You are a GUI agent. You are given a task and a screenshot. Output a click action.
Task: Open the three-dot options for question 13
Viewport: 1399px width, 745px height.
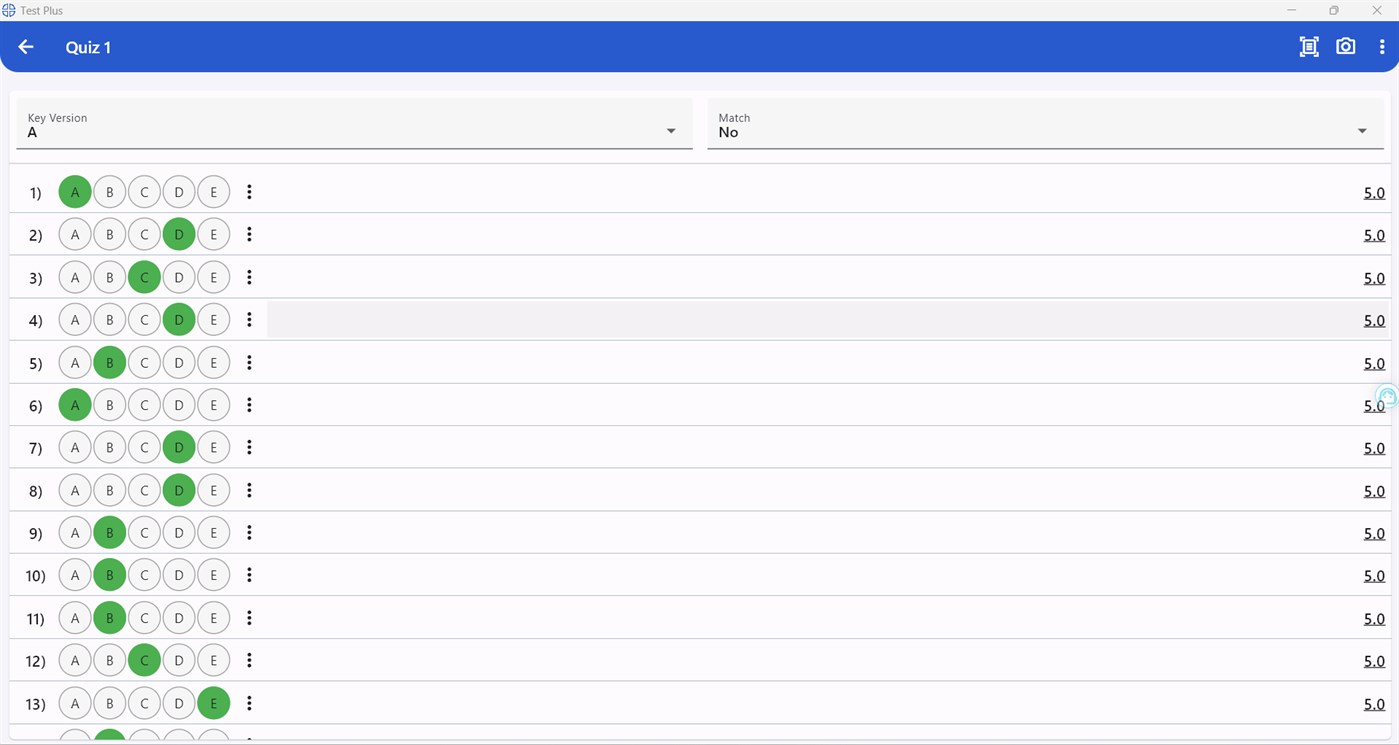click(x=249, y=703)
